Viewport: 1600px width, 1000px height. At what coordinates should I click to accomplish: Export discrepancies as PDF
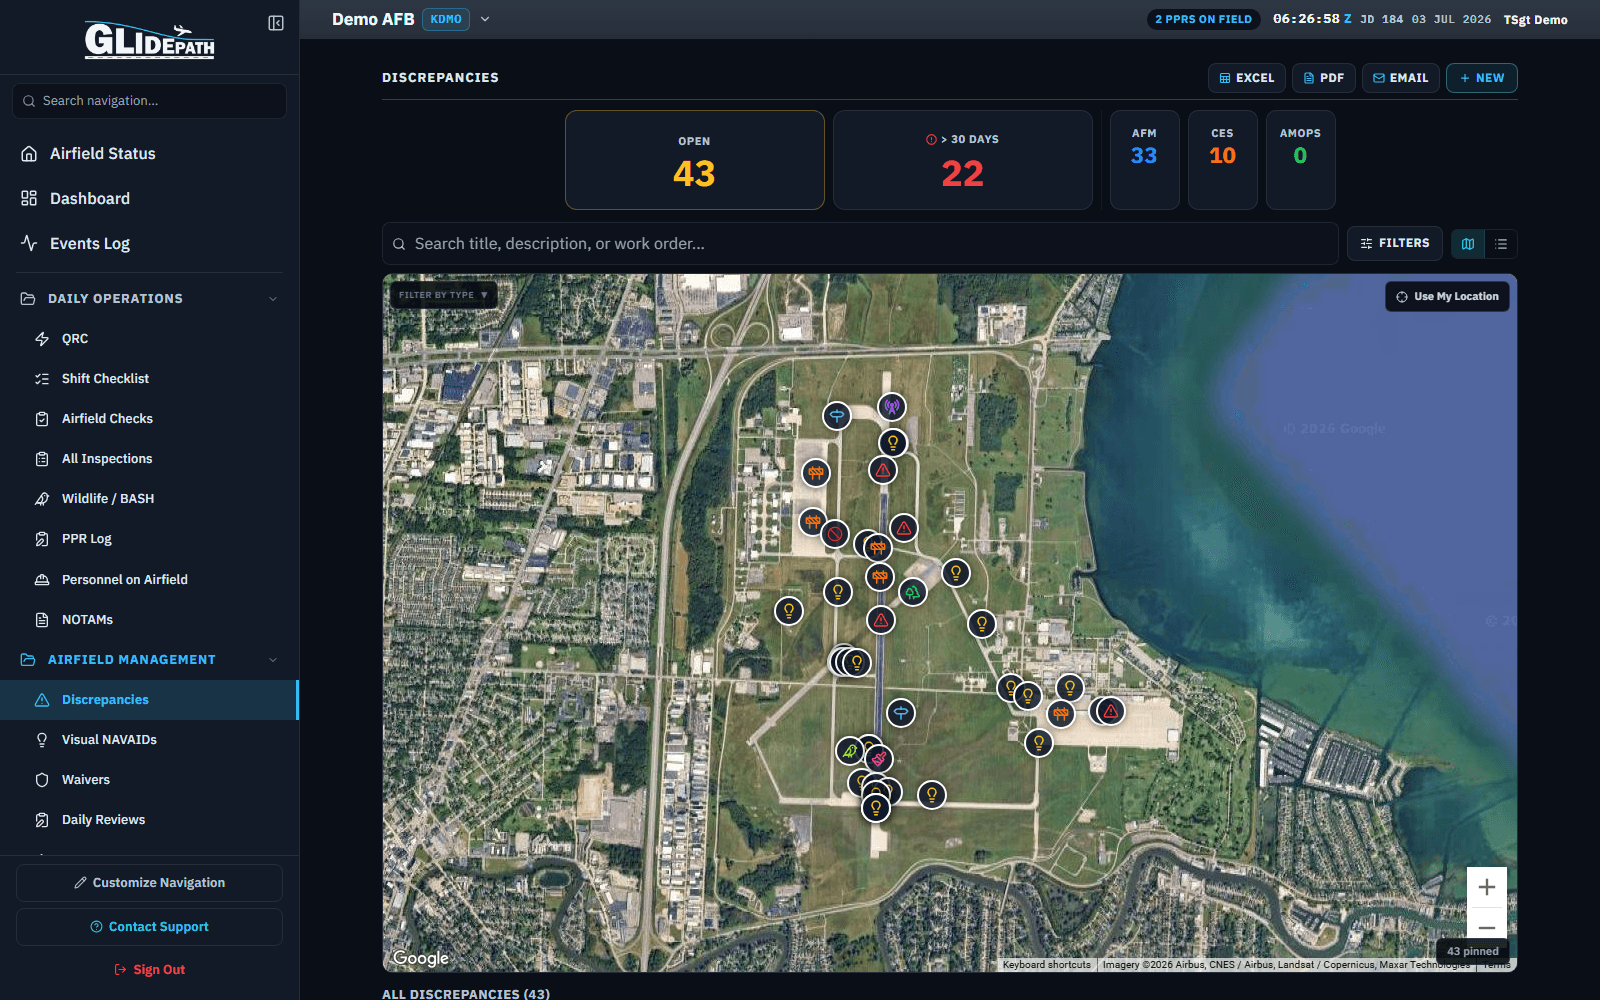point(1324,78)
